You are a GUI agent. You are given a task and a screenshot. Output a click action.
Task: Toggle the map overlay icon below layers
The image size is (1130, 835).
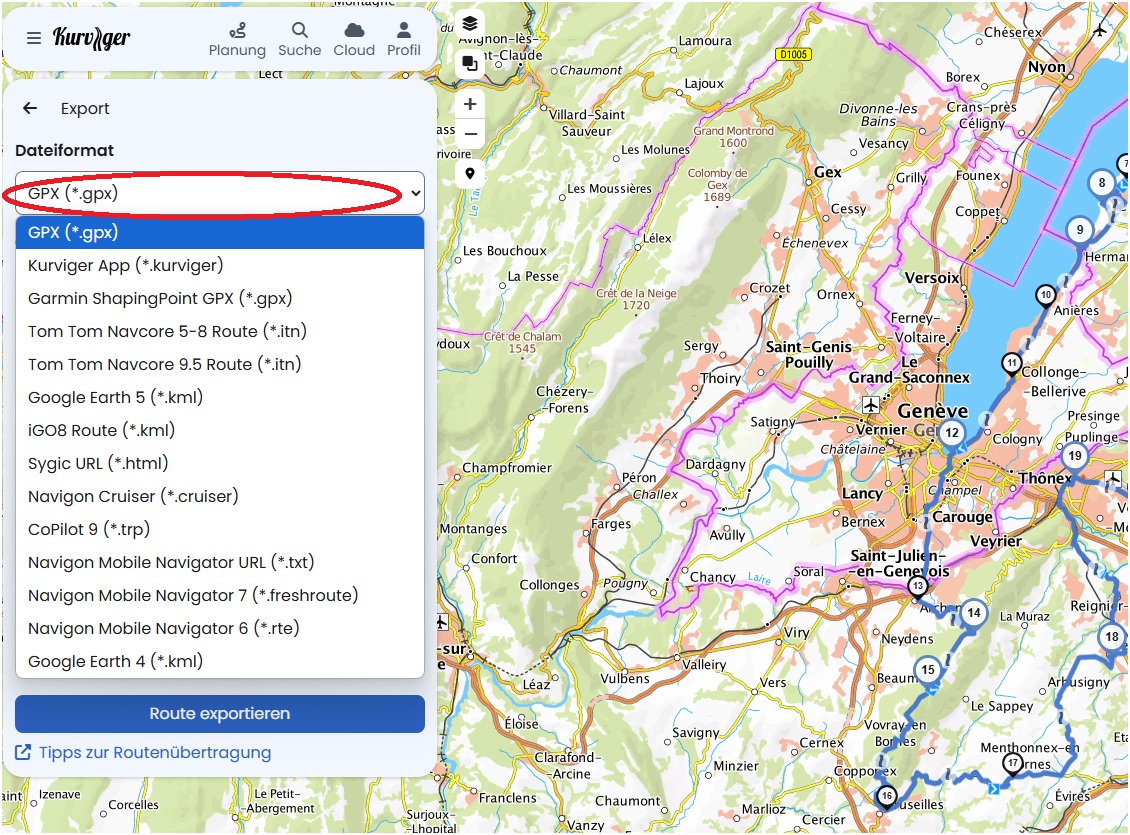point(470,64)
